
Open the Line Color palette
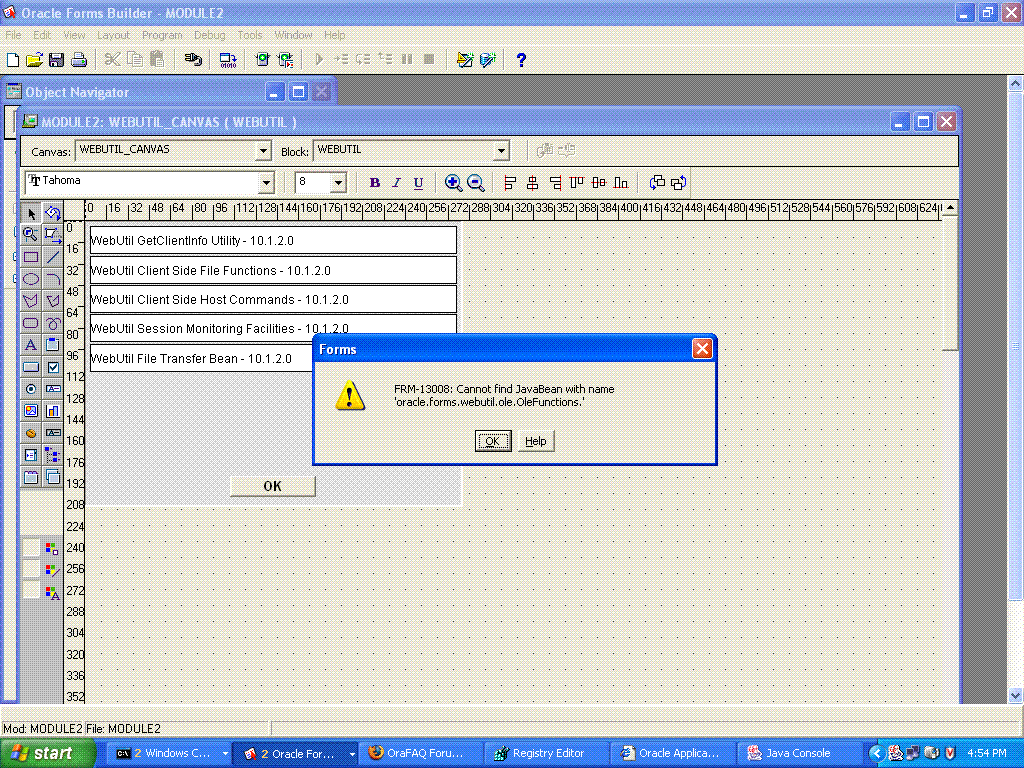52,570
